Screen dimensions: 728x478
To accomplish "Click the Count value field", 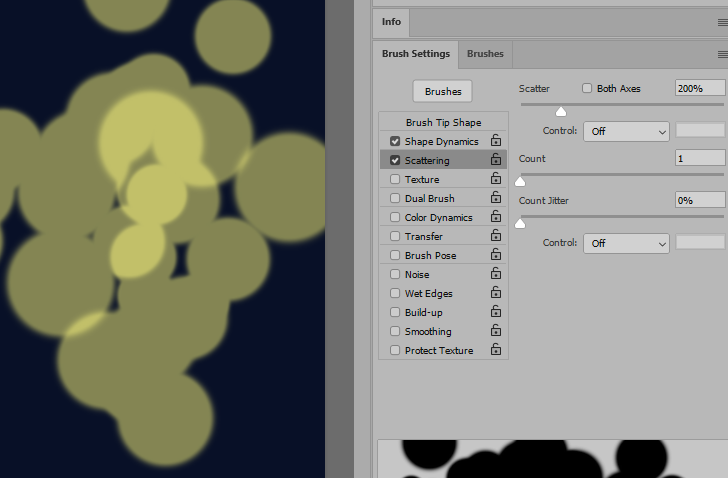I will click(700, 158).
